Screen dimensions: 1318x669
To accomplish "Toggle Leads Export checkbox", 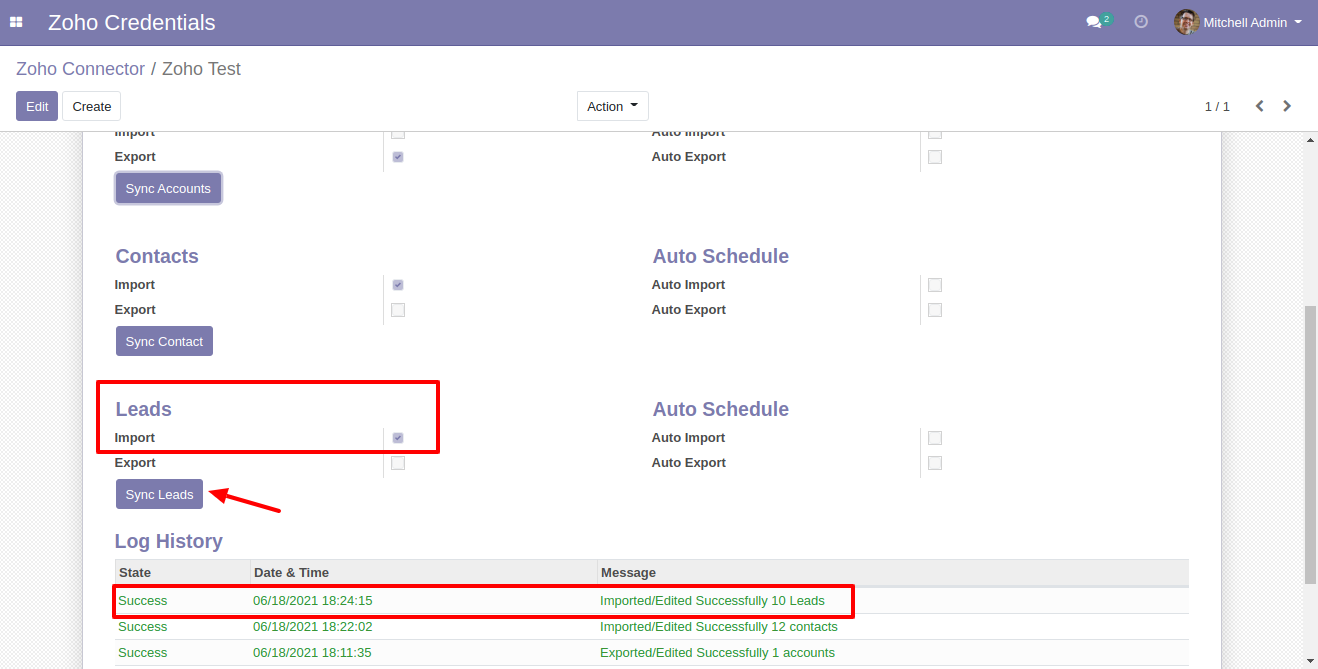I will (398, 463).
